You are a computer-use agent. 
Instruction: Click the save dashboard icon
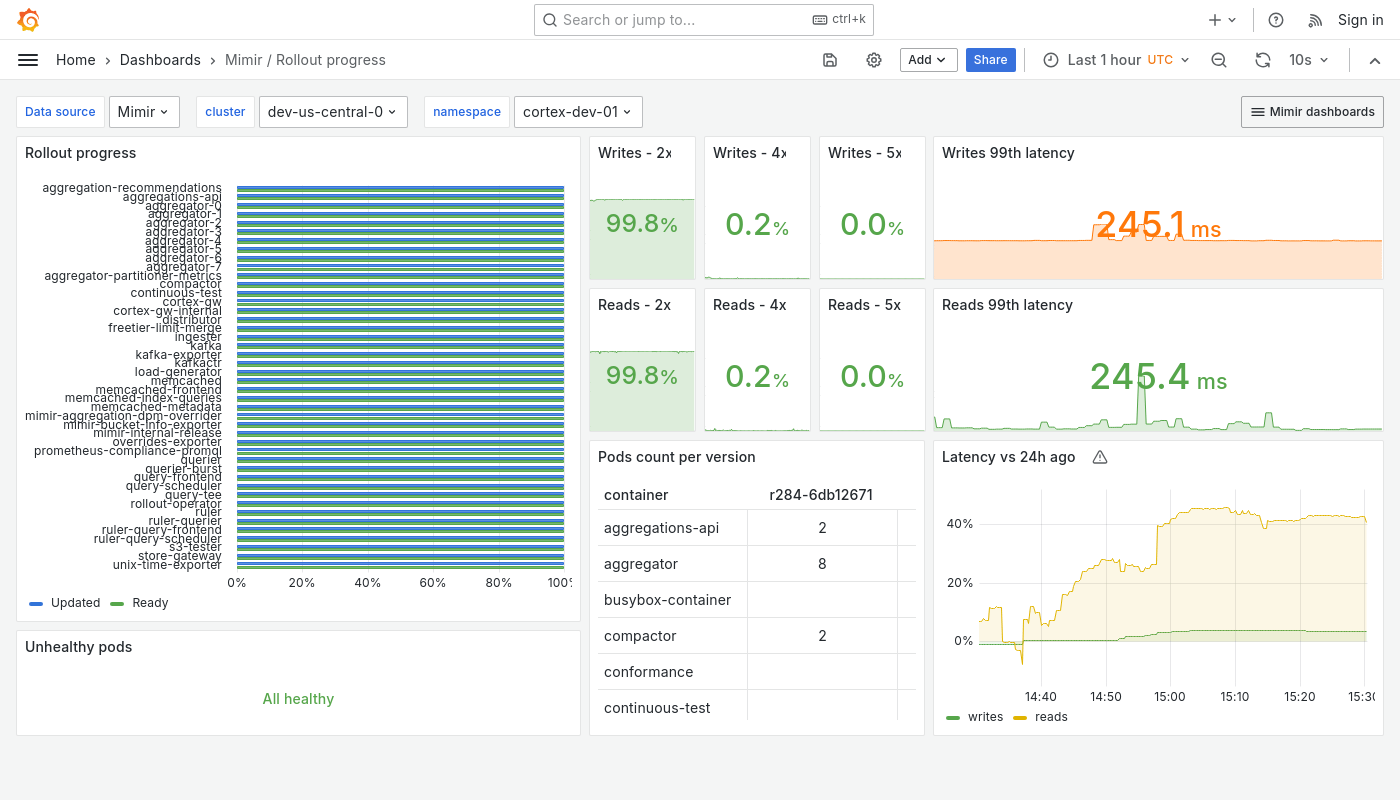[x=830, y=60]
